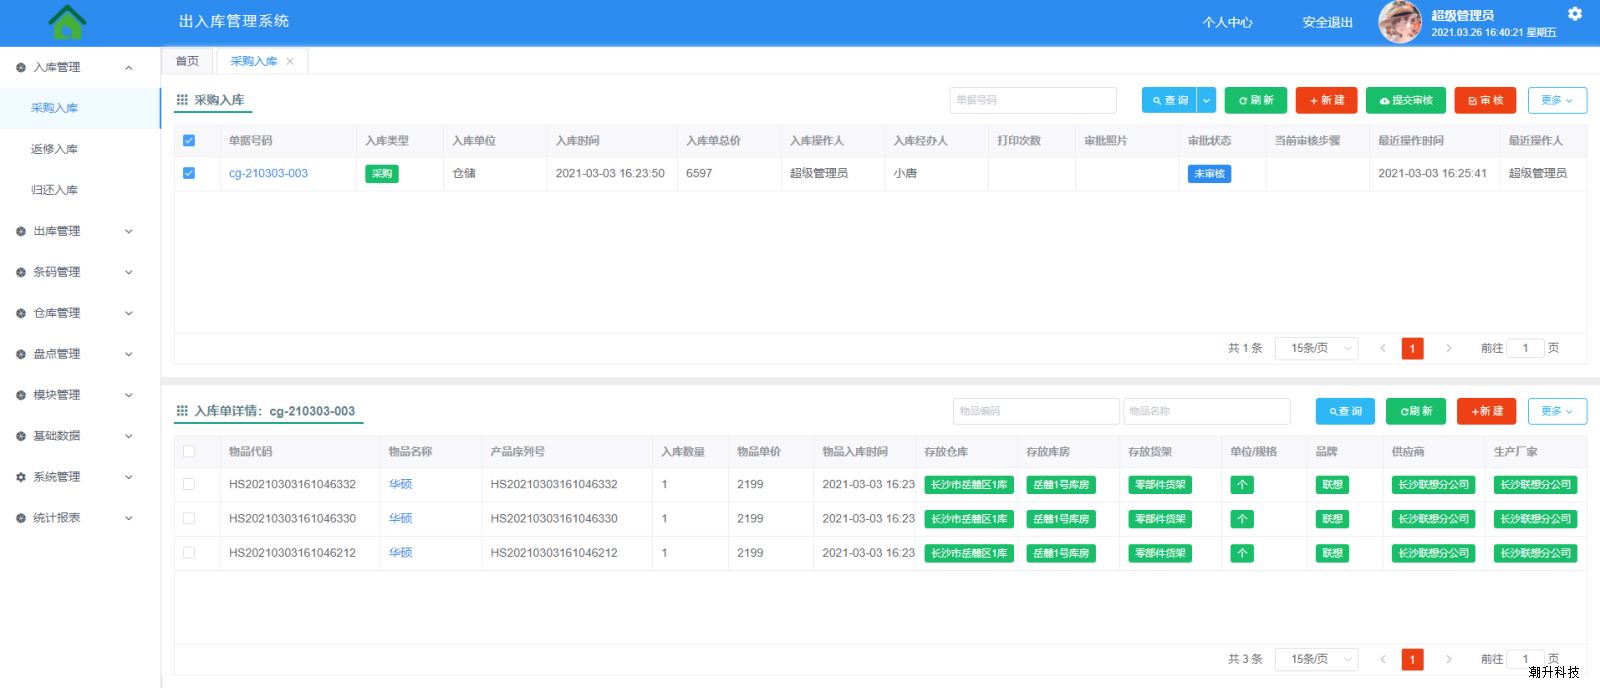The image size is (1600, 688).
Task: Go to previous page in lower pagination
Action: click(x=1383, y=659)
